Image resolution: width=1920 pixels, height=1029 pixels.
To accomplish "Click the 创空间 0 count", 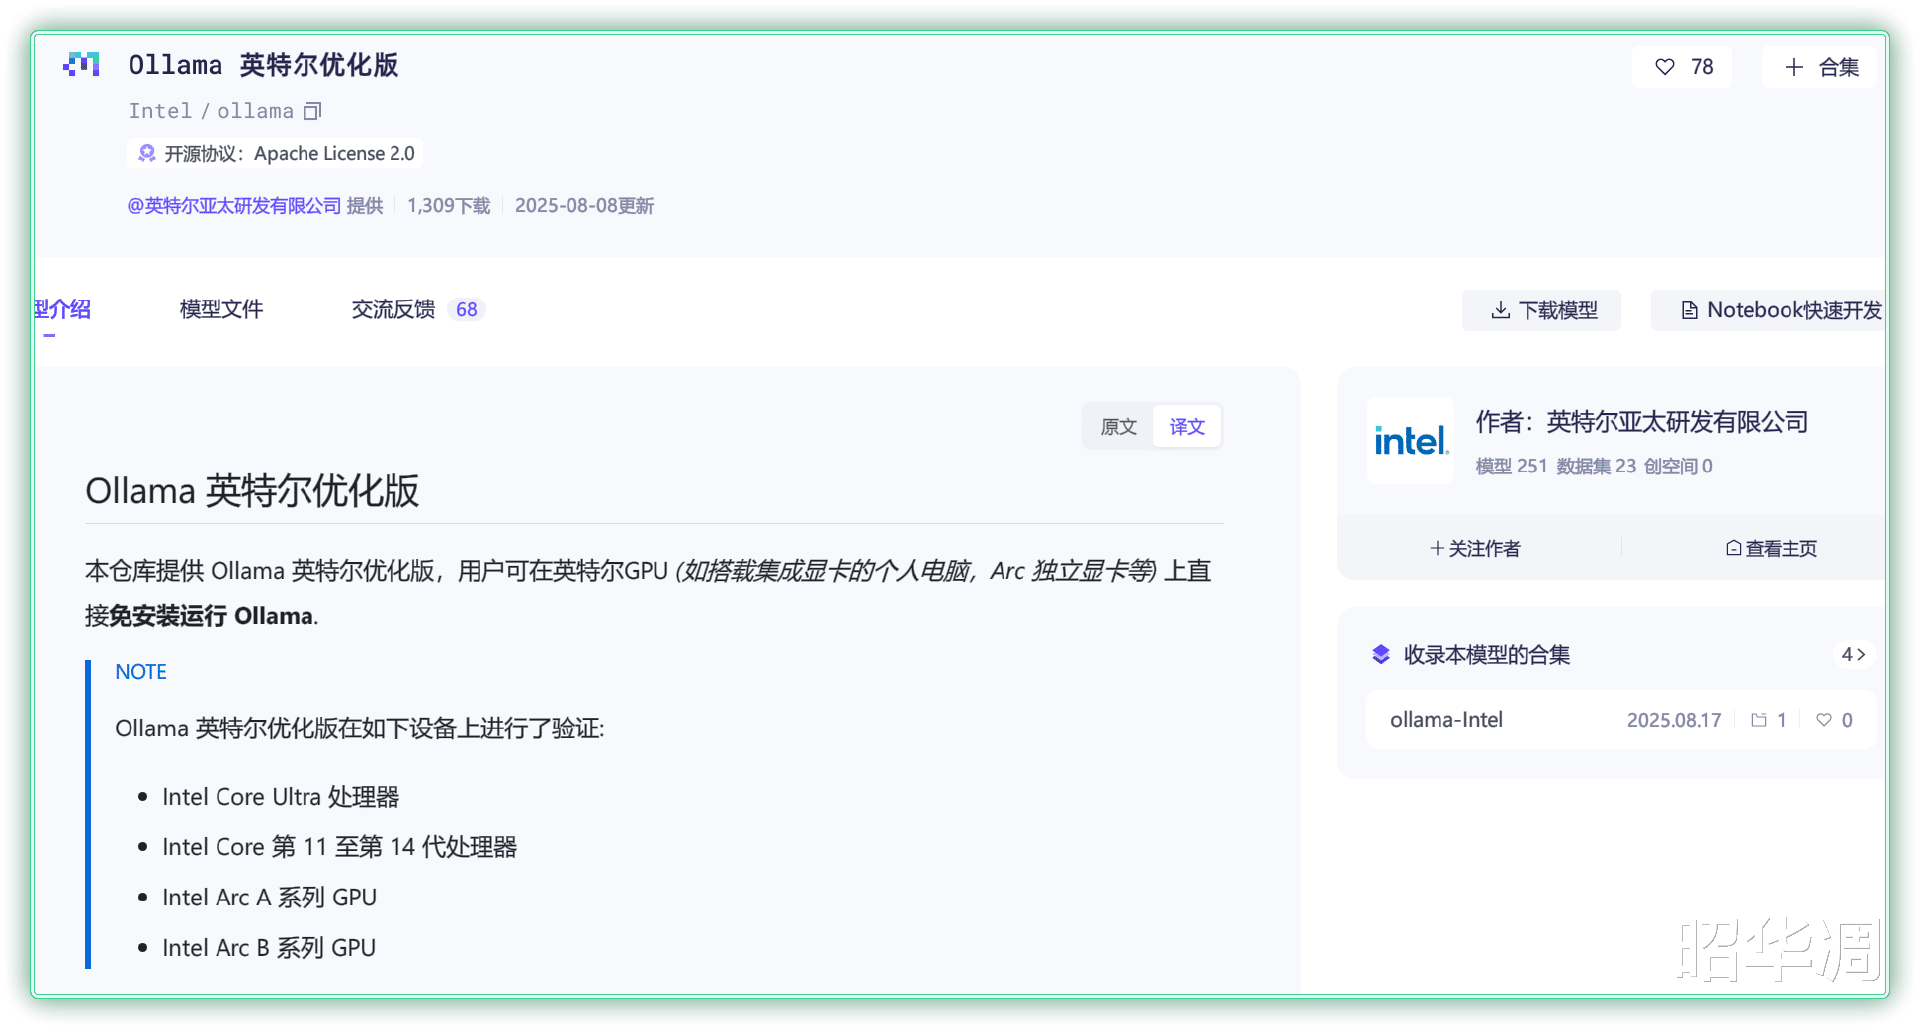I will click(x=1678, y=466).
